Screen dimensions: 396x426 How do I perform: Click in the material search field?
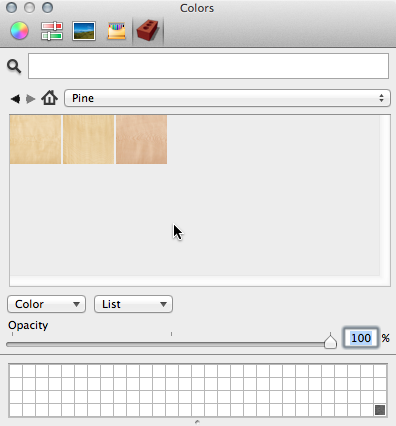(208, 66)
